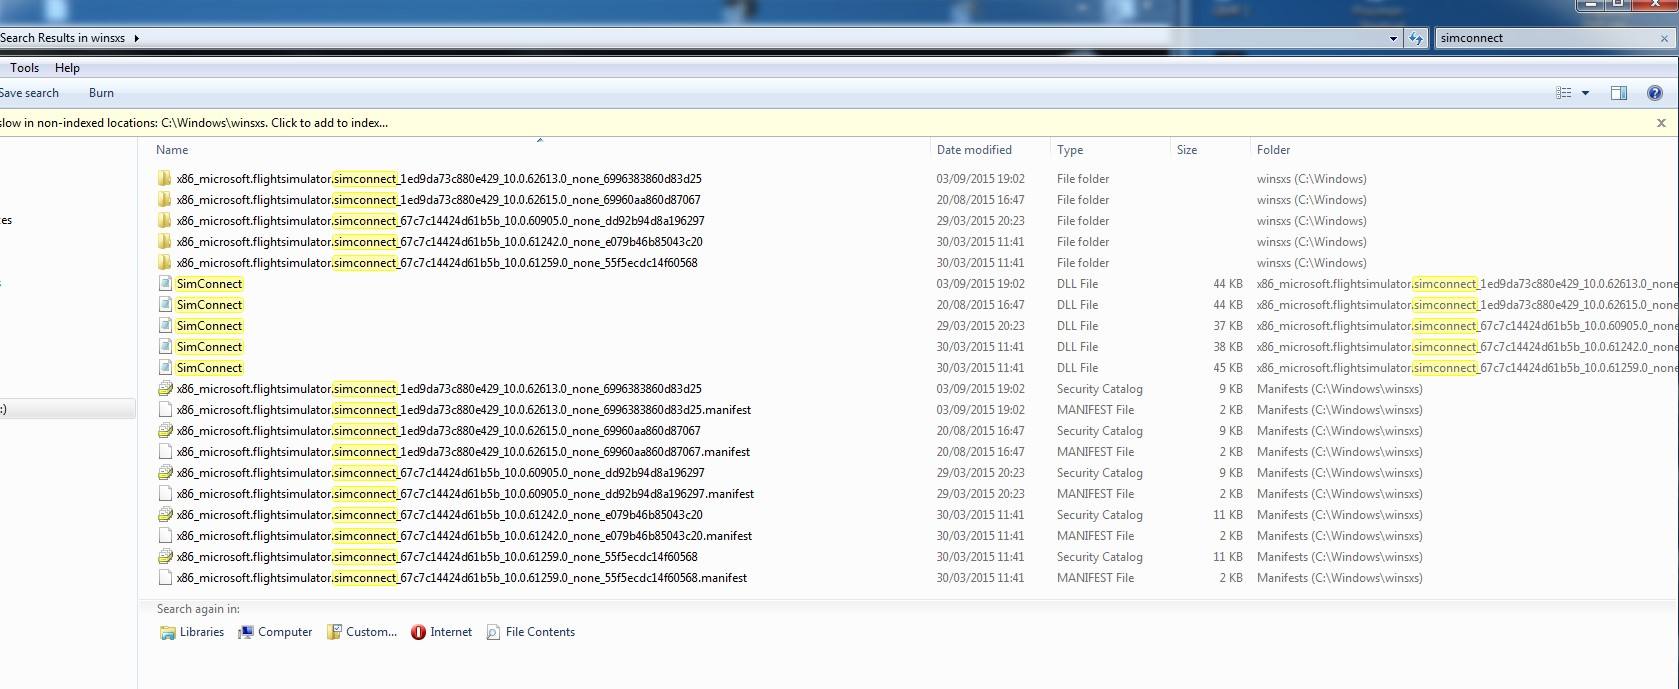Select folder name ending 6996383860d83d25

pos(439,179)
